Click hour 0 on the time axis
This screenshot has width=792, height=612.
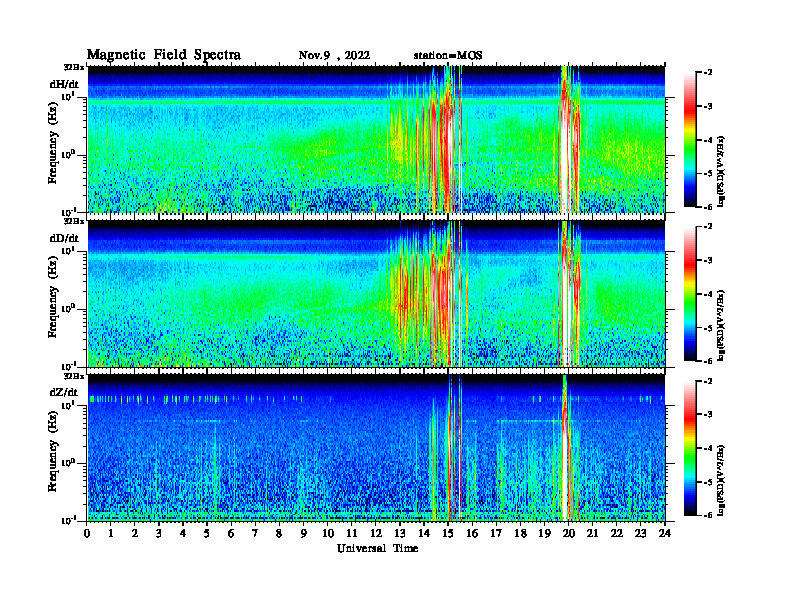(87, 534)
